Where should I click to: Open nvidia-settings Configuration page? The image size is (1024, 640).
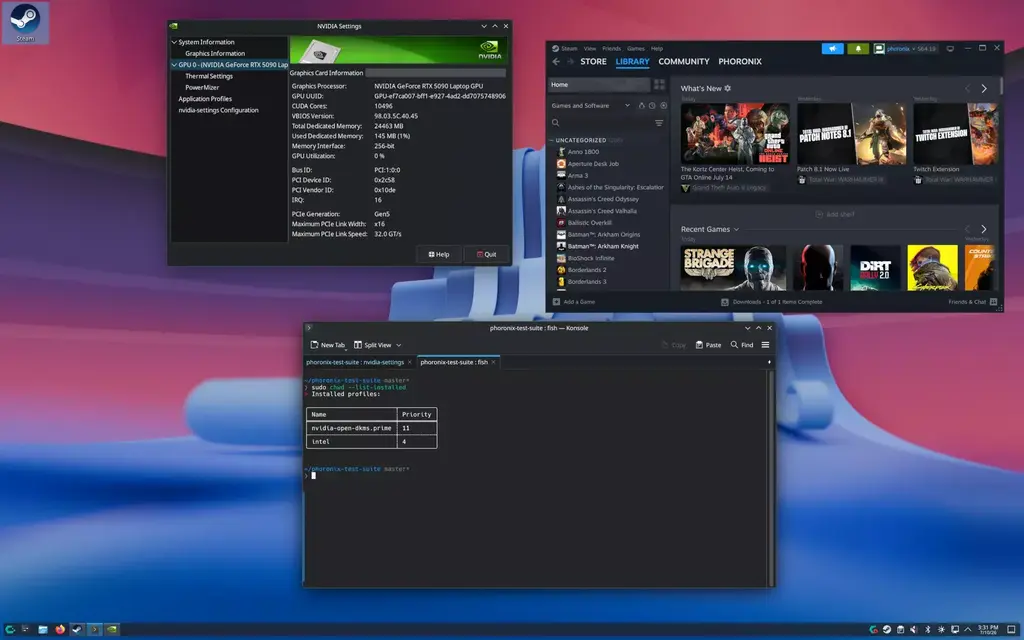click(218, 110)
